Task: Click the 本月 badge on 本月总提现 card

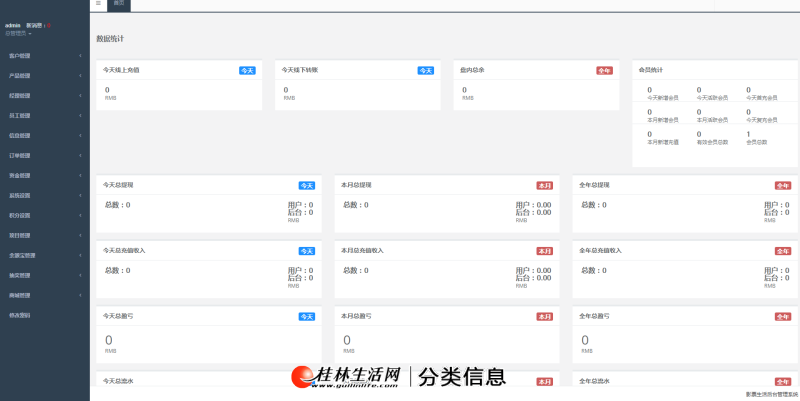Action: [544, 186]
